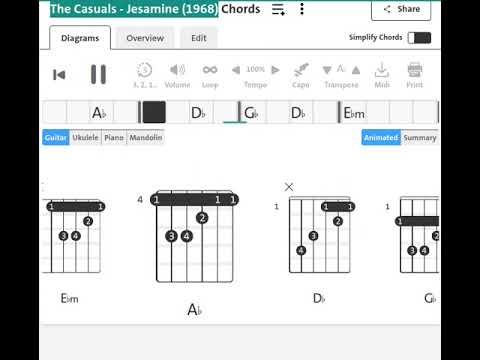Image resolution: width=480 pixels, height=360 pixels.
Task: Click the Ab label under large diagram
Action: [x=195, y=310]
